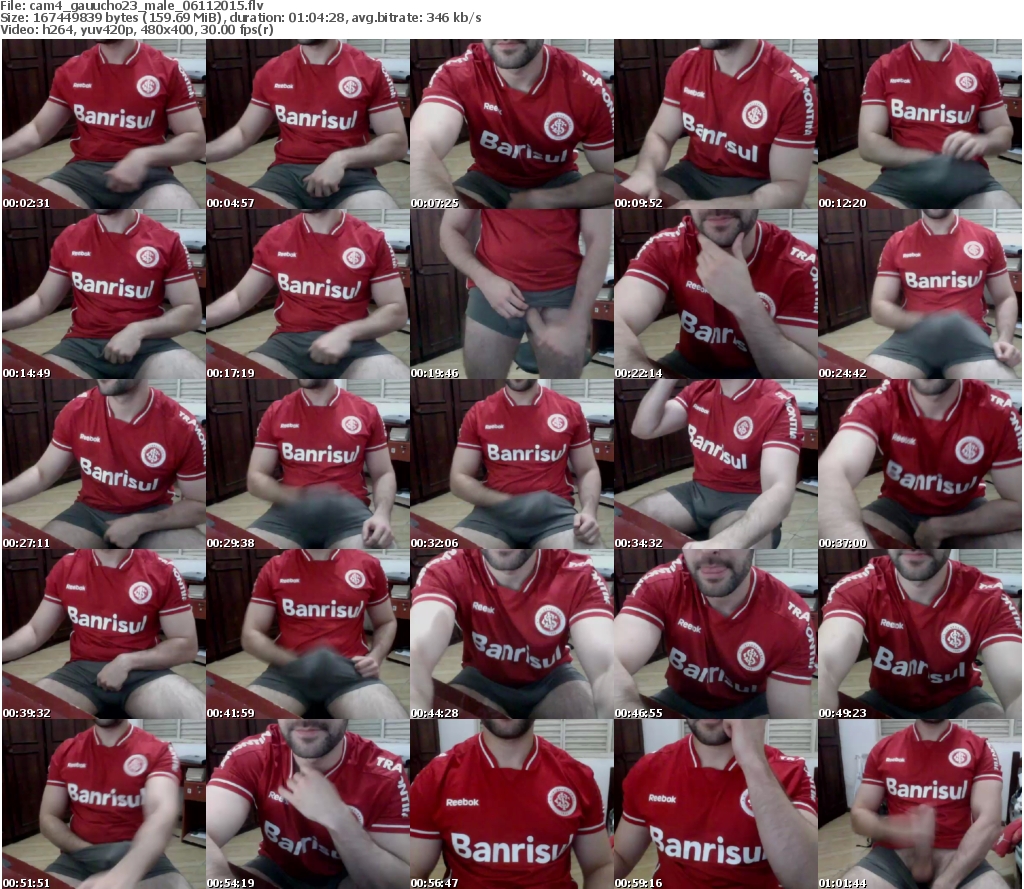Select the frame at 00:09:52
This screenshot has width=1024, height=889.
point(716,124)
